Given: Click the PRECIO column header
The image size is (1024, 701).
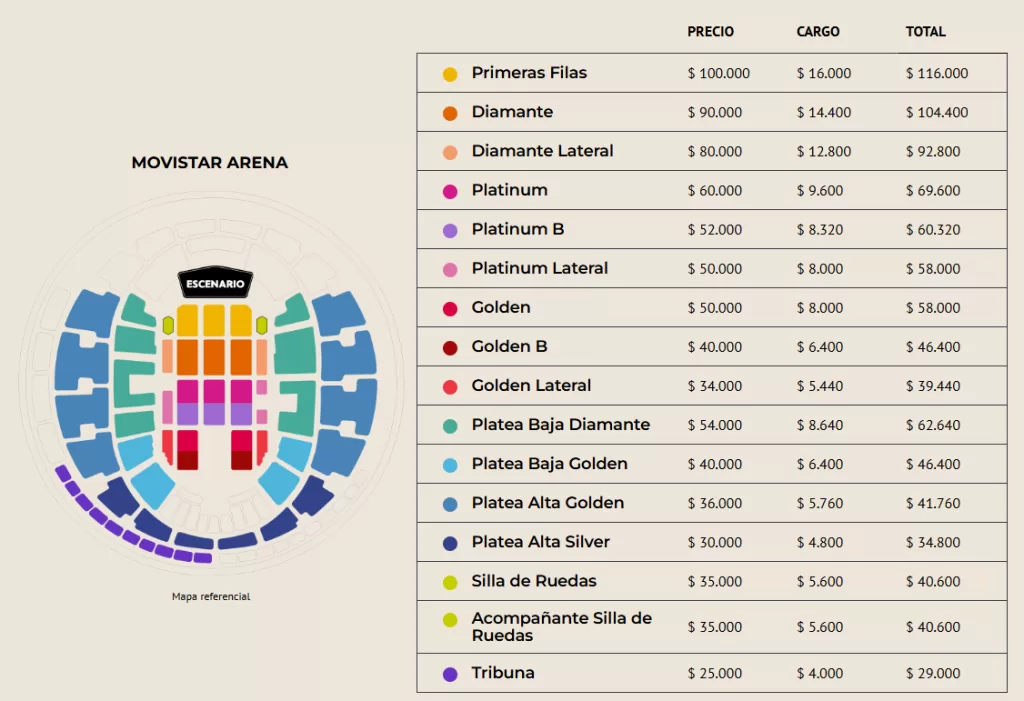Looking at the screenshot, I should click(710, 32).
